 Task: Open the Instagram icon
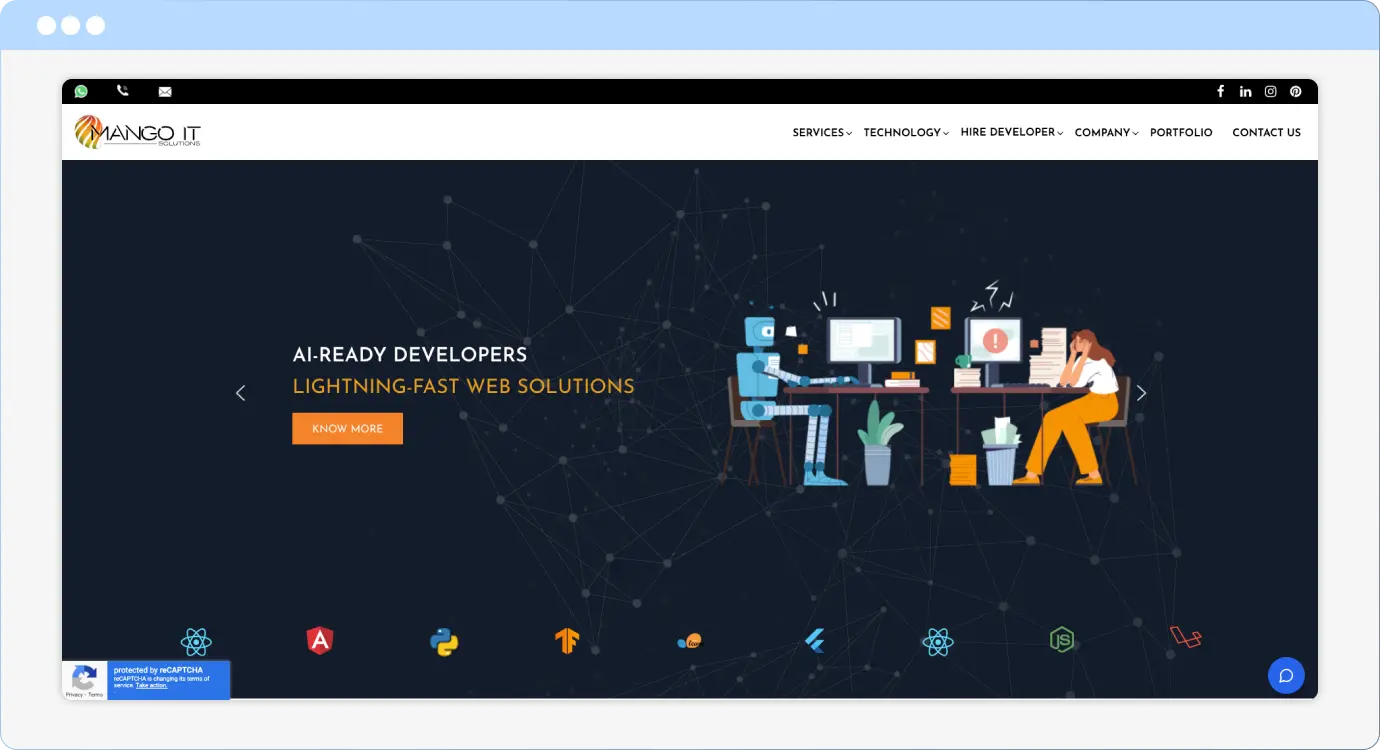tap(1270, 91)
